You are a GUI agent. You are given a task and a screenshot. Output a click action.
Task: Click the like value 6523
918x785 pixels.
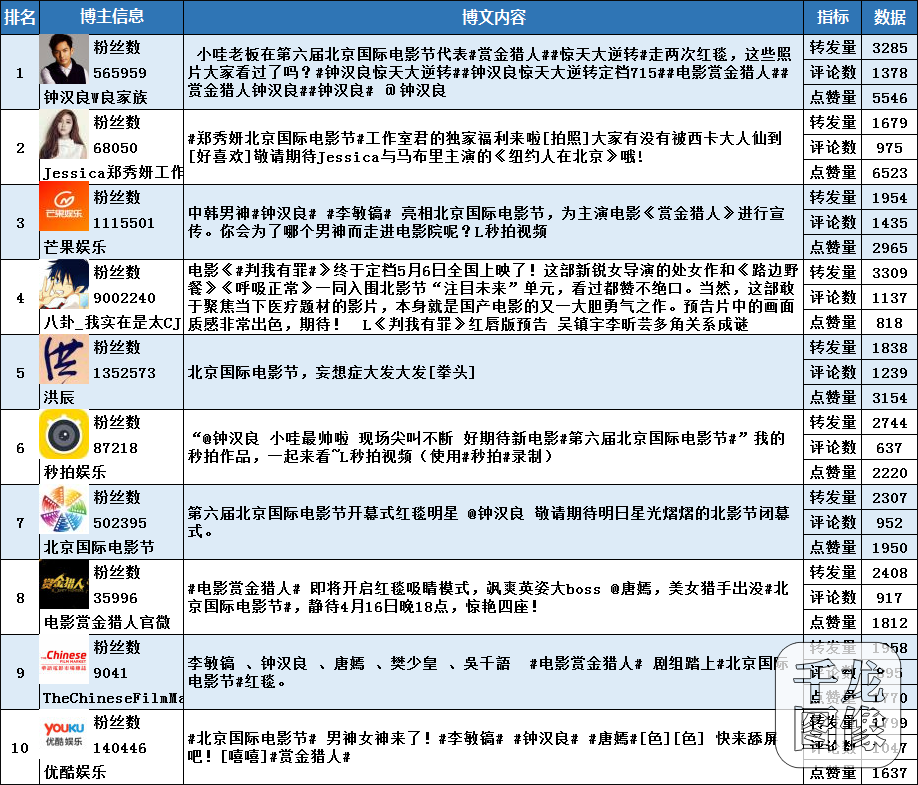[x=889, y=173]
